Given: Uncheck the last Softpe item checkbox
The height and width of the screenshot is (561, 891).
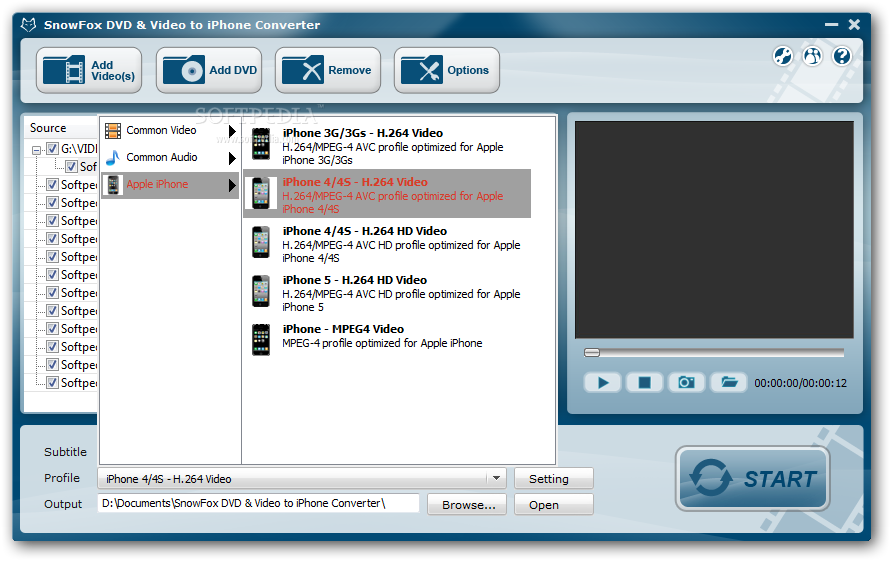Looking at the screenshot, I should 52,383.
